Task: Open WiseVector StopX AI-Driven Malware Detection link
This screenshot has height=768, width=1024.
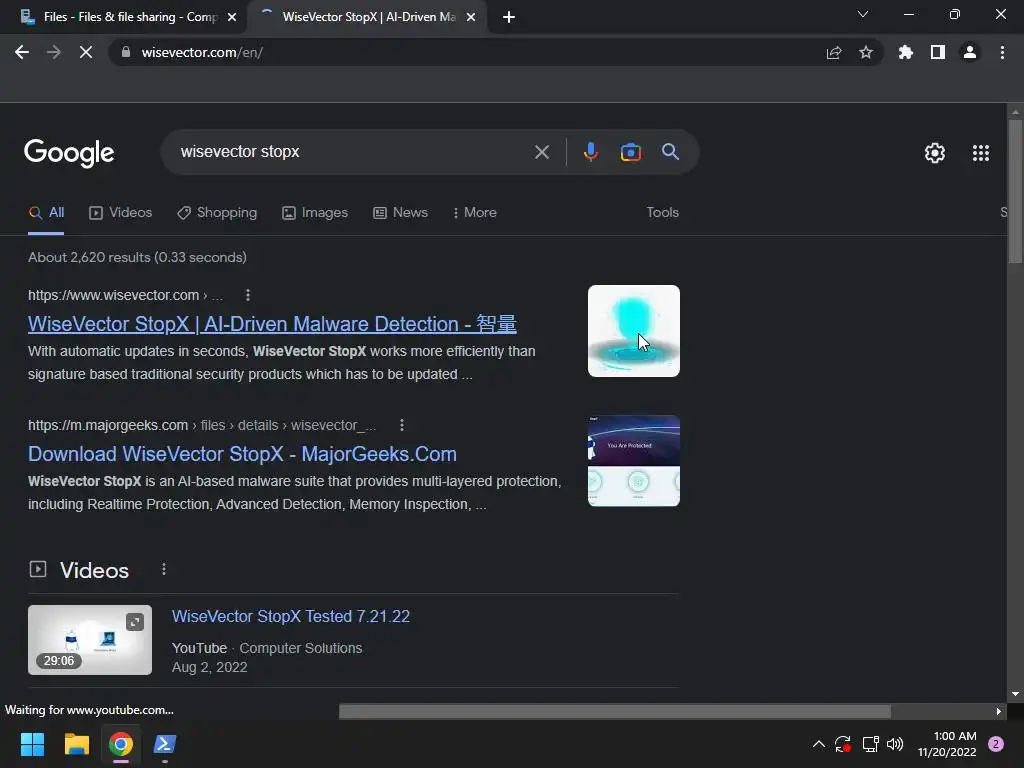Action: coord(272,324)
